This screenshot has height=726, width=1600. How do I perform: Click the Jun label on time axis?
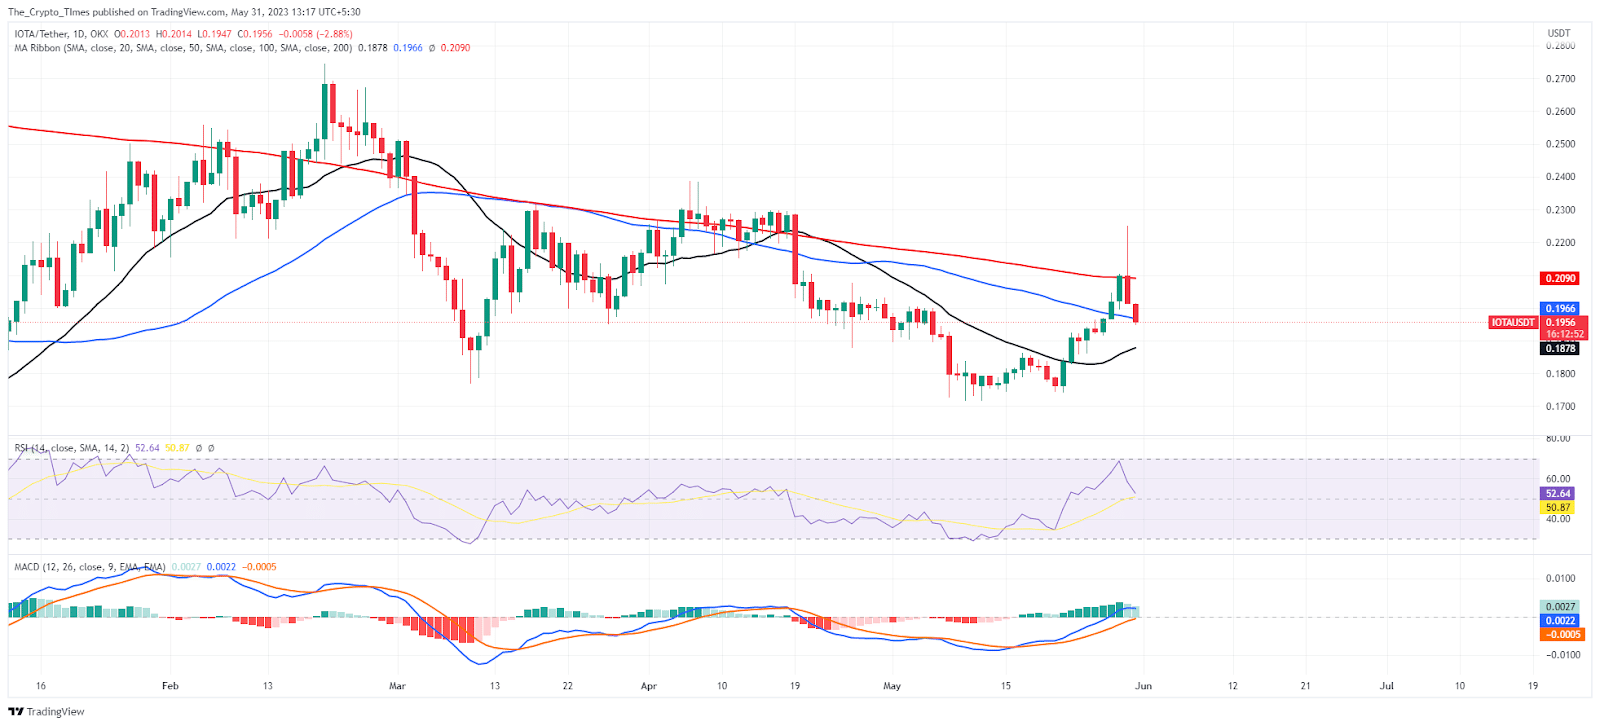pyautogui.click(x=1144, y=686)
